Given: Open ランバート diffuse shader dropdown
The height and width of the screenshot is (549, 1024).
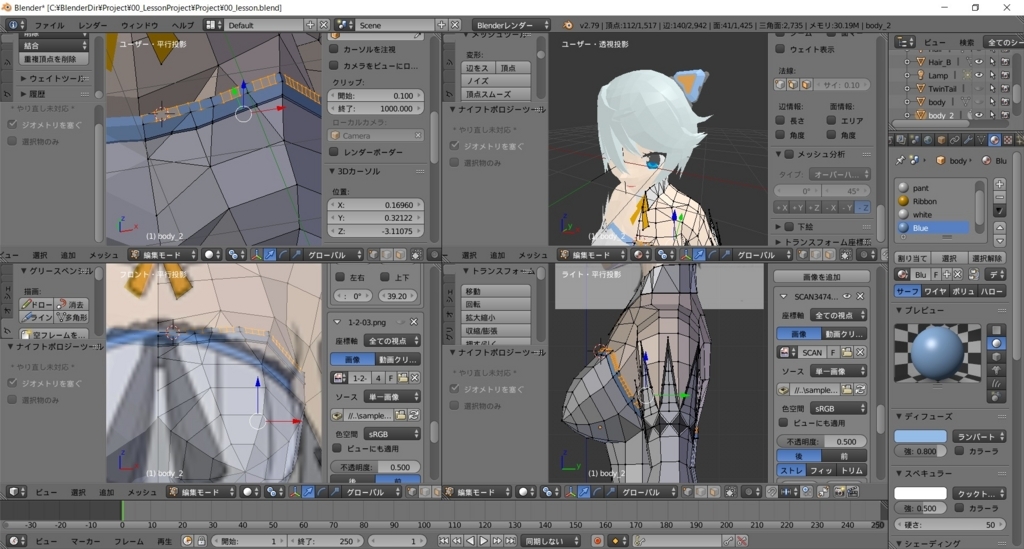Looking at the screenshot, I should coord(979,436).
